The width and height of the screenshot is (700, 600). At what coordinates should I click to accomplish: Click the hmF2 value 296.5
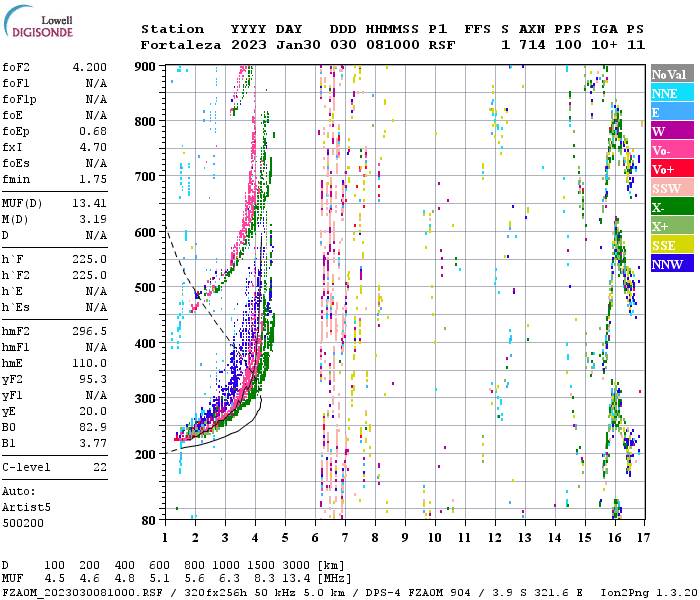coord(90,331)
